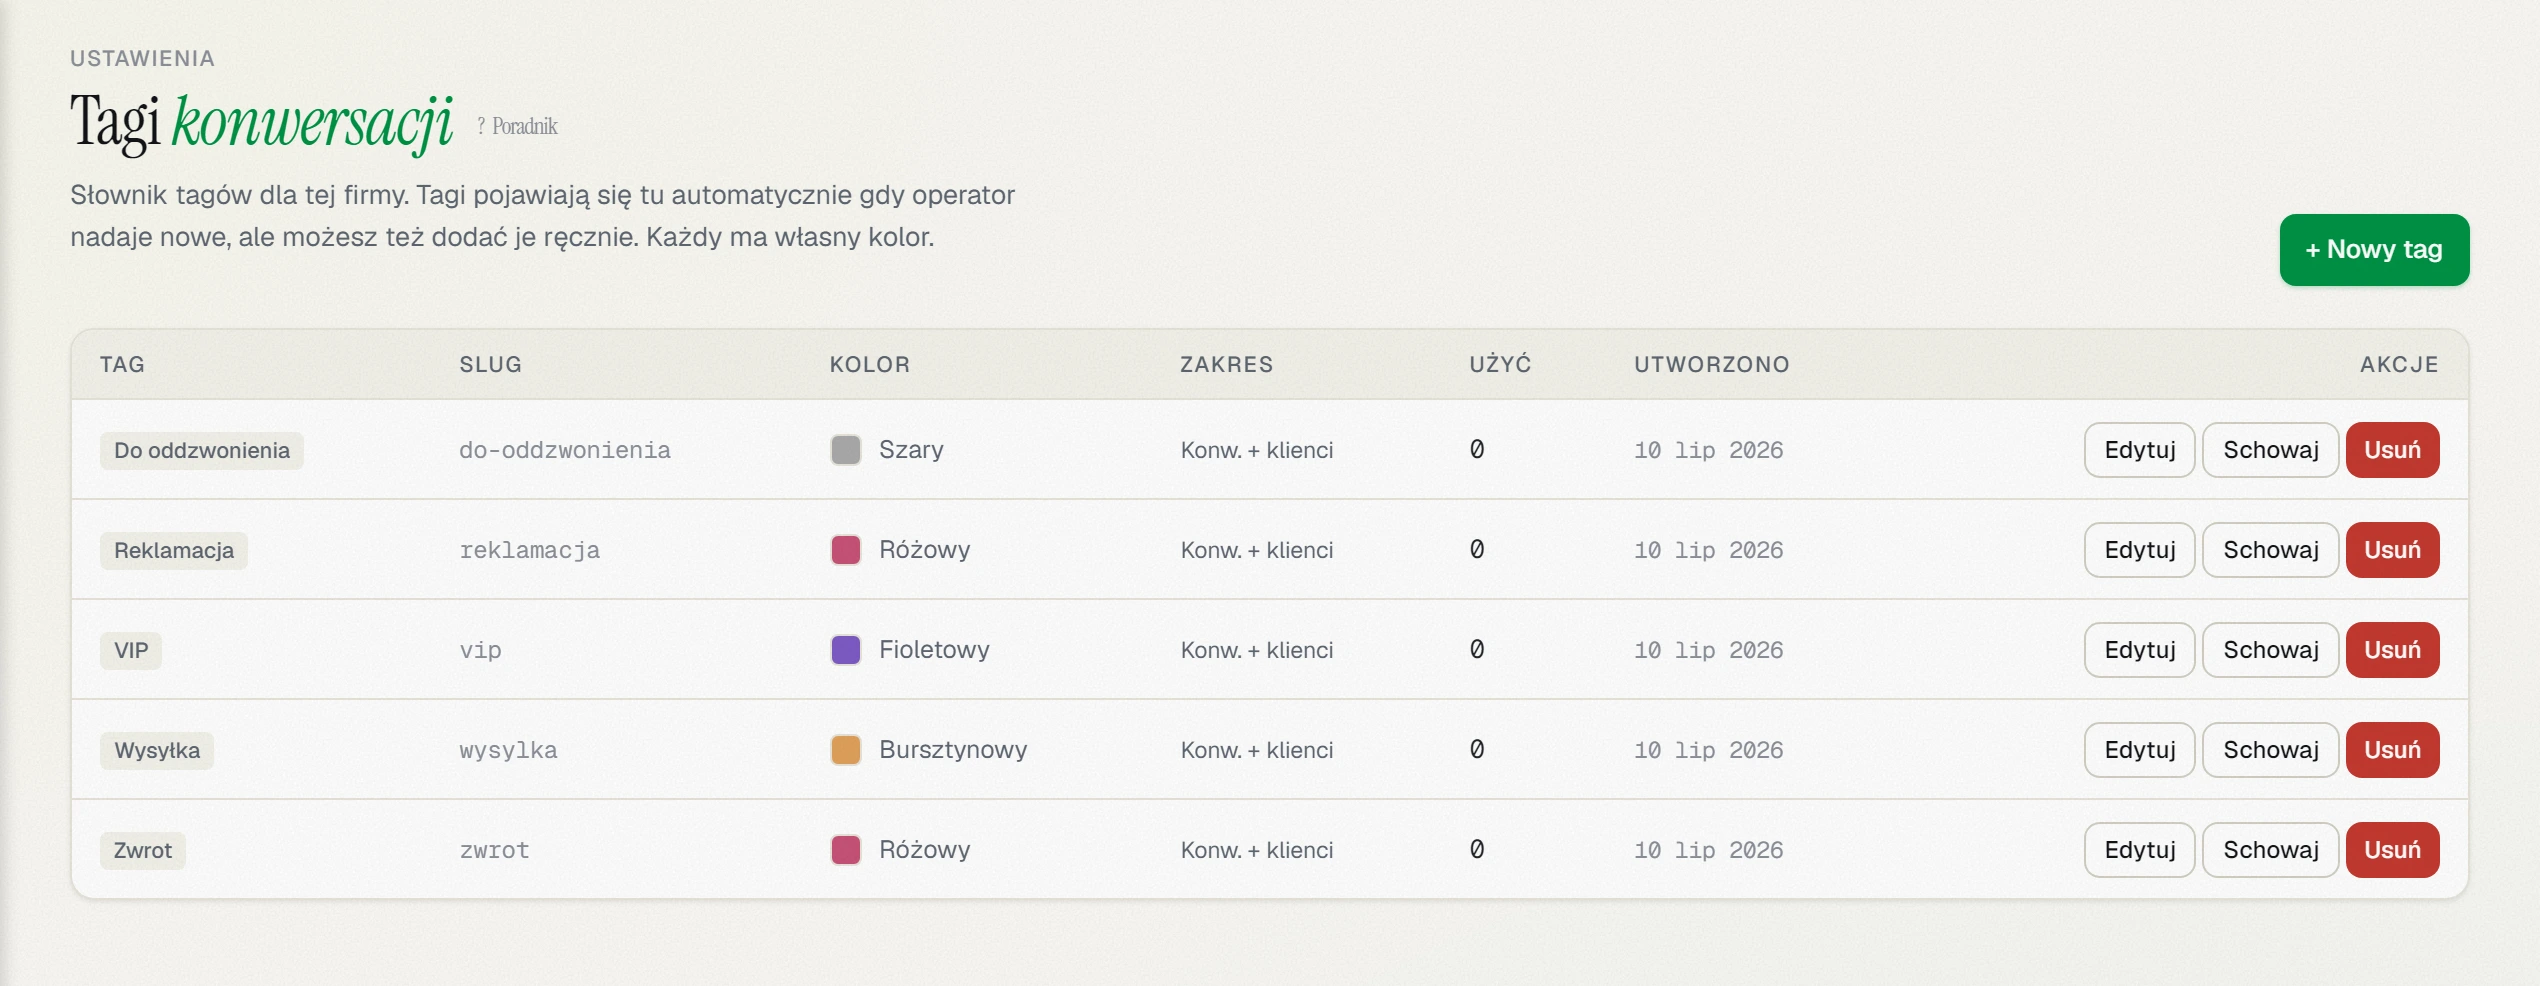Select the Wysyłka tag chip
The width and height of the screenshot is (2540, 986).
157,750
